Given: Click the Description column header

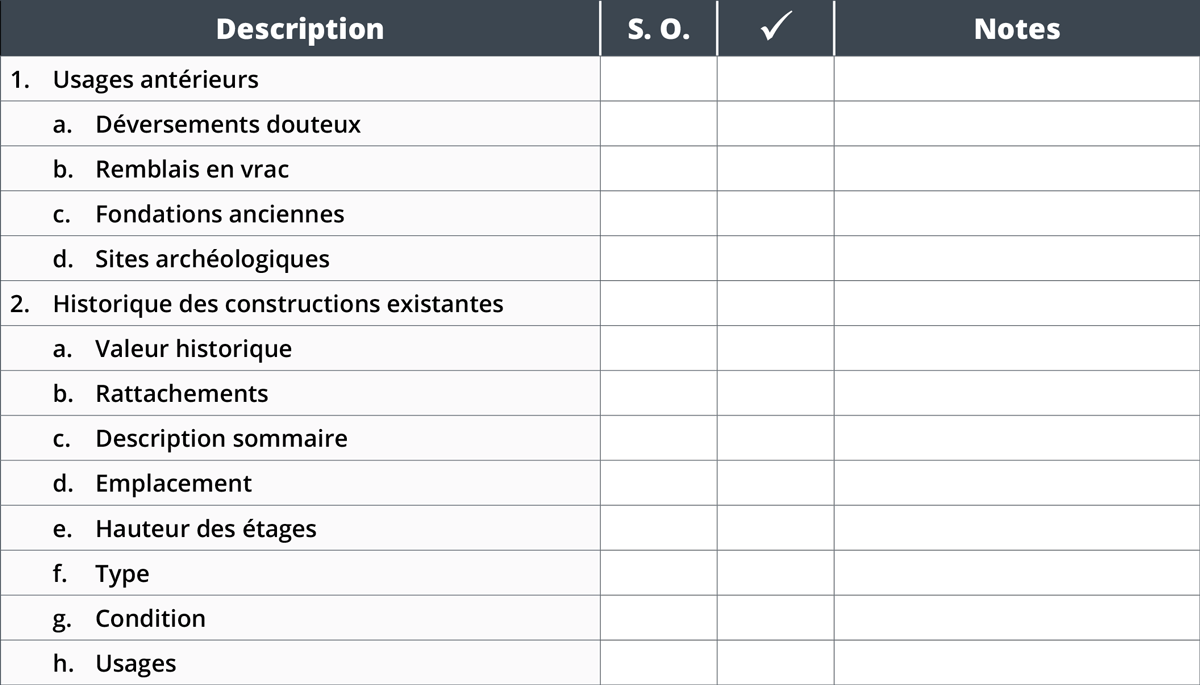Looking at the screenshot, I should point(299,29).
